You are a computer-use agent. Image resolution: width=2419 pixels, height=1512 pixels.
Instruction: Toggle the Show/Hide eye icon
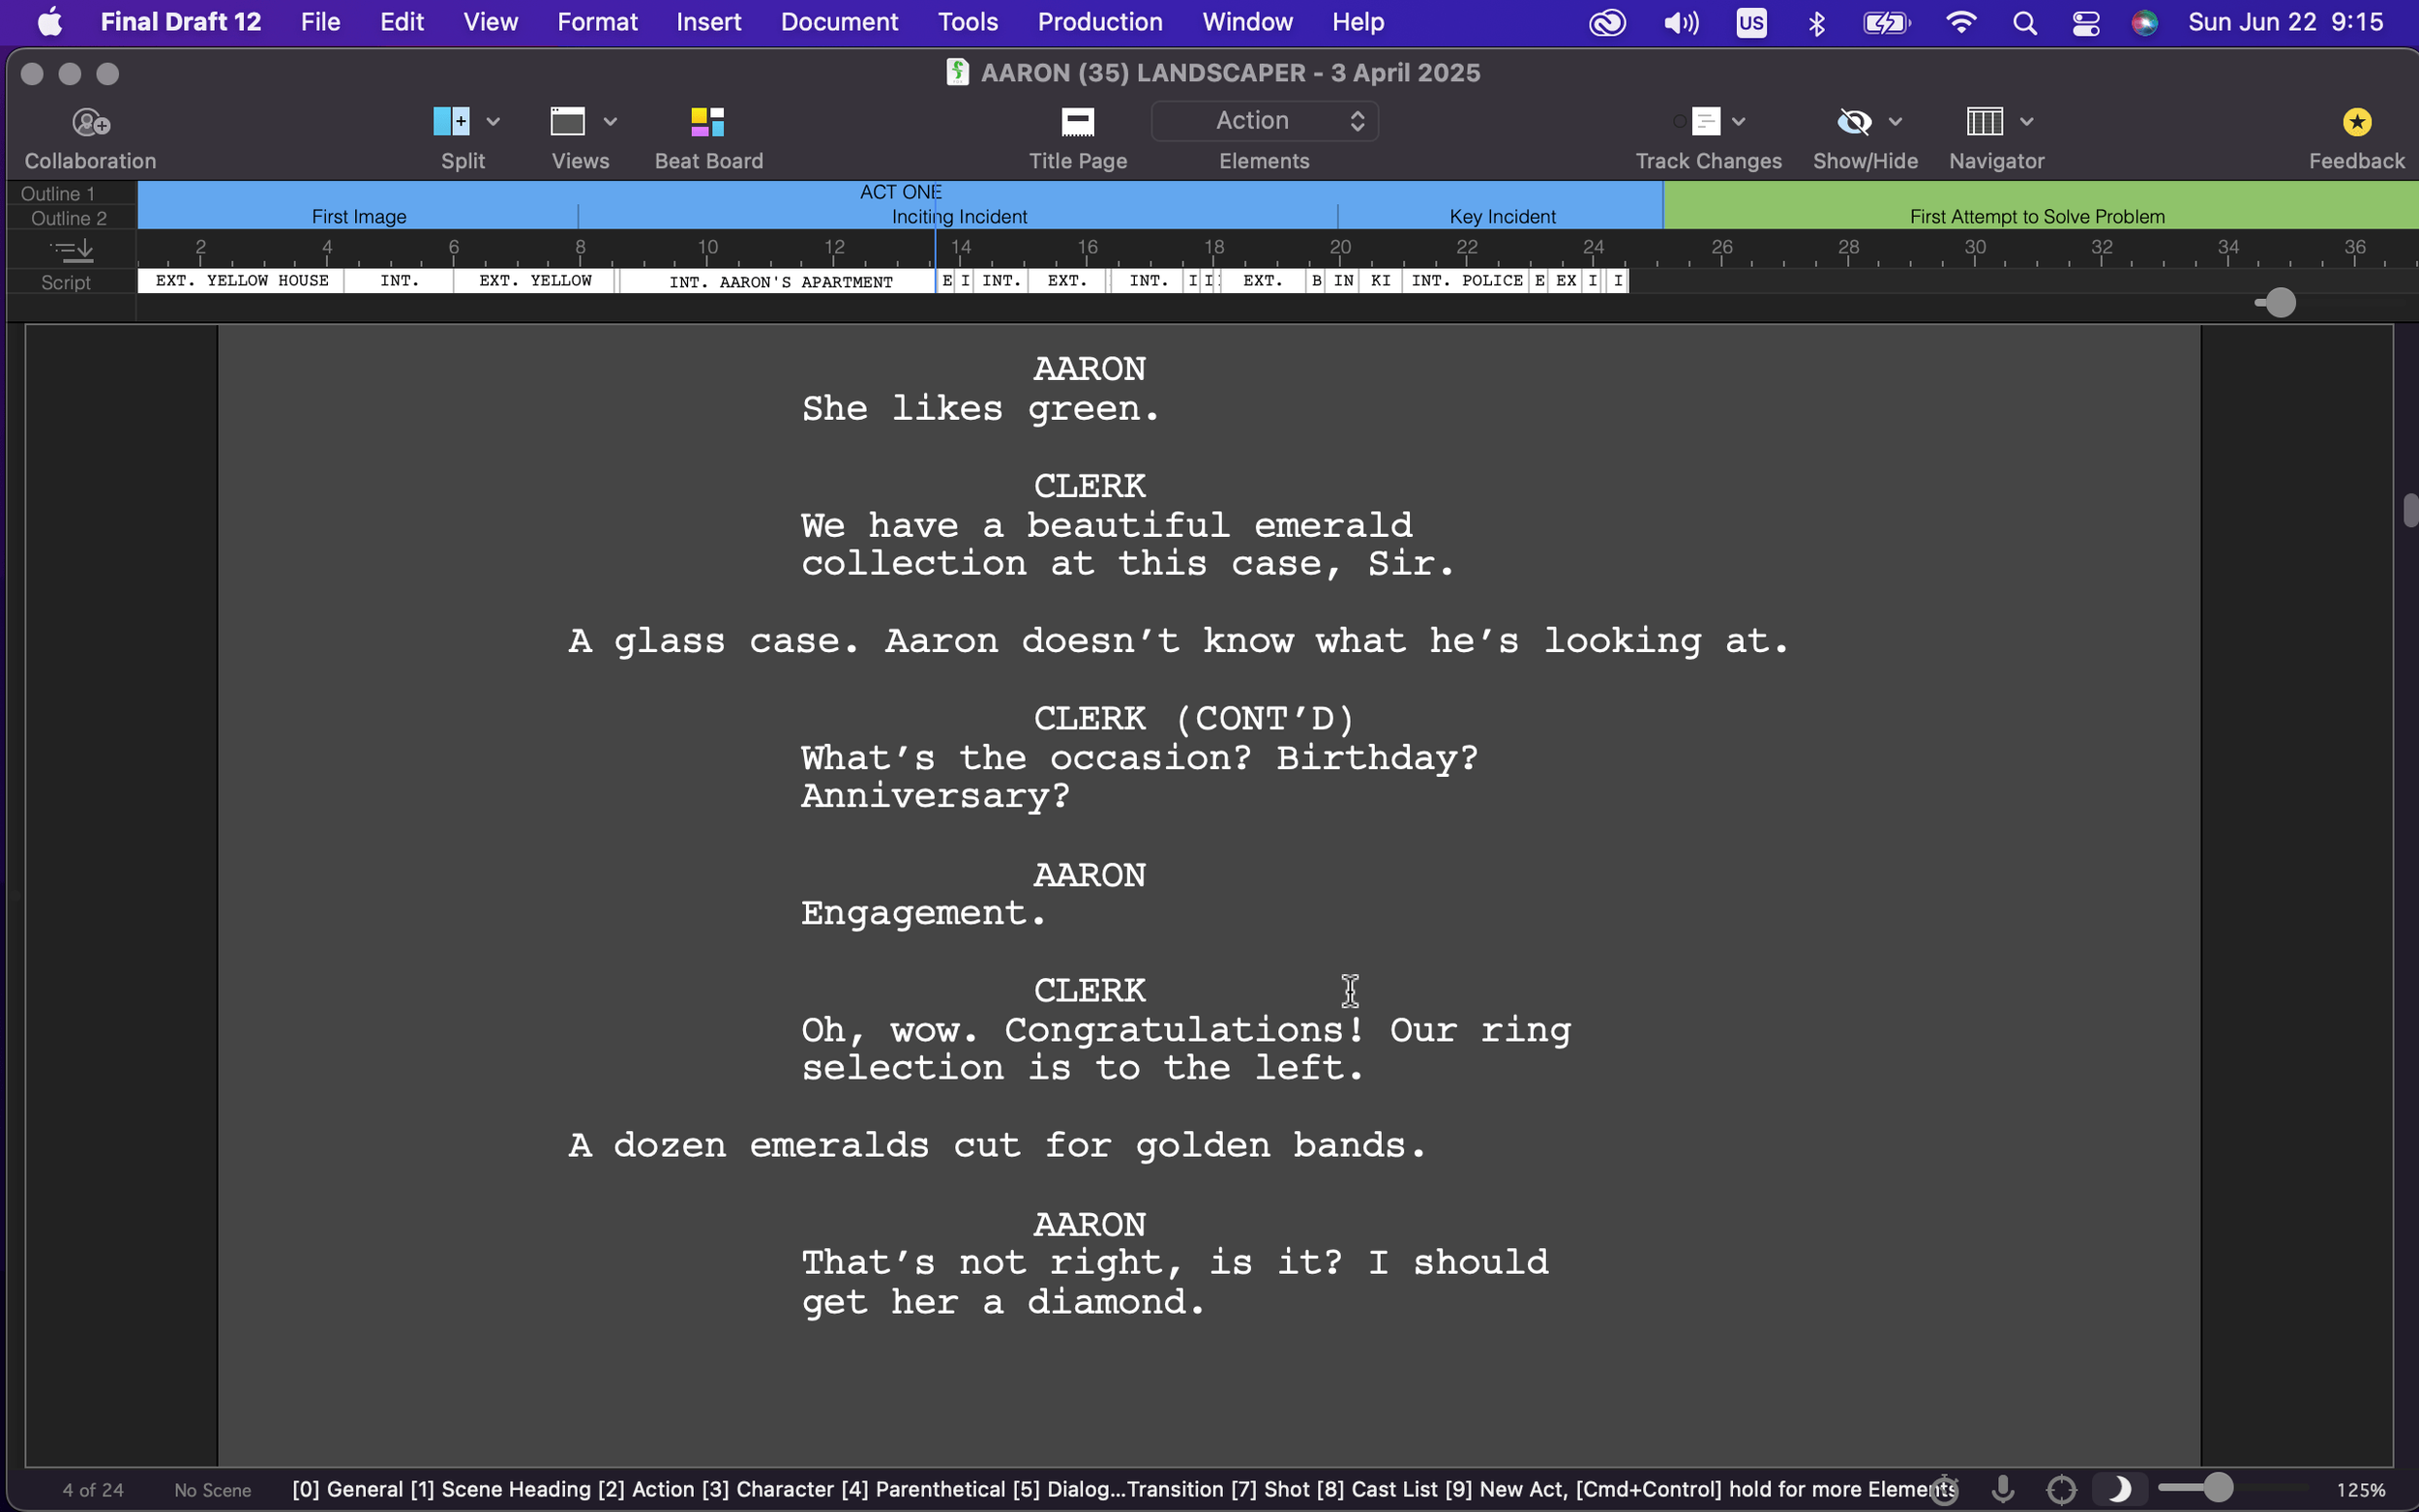[1853, 122]
